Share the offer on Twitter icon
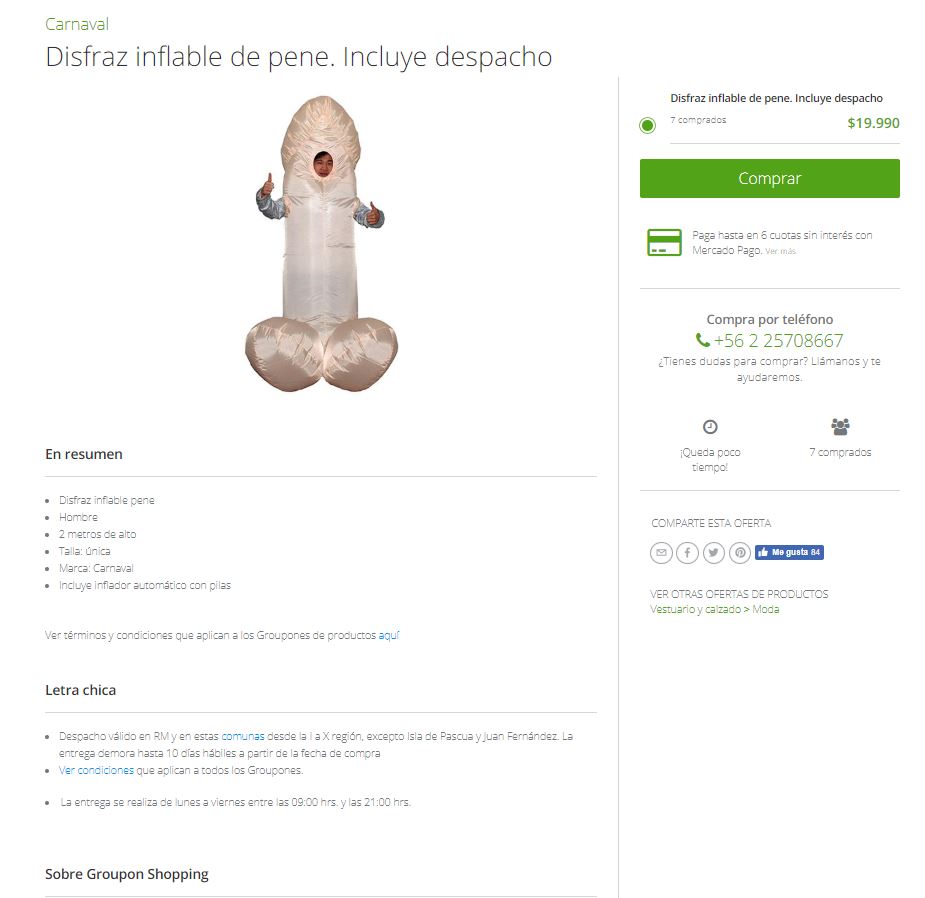 pyautogui.click(x=714, y=553)
